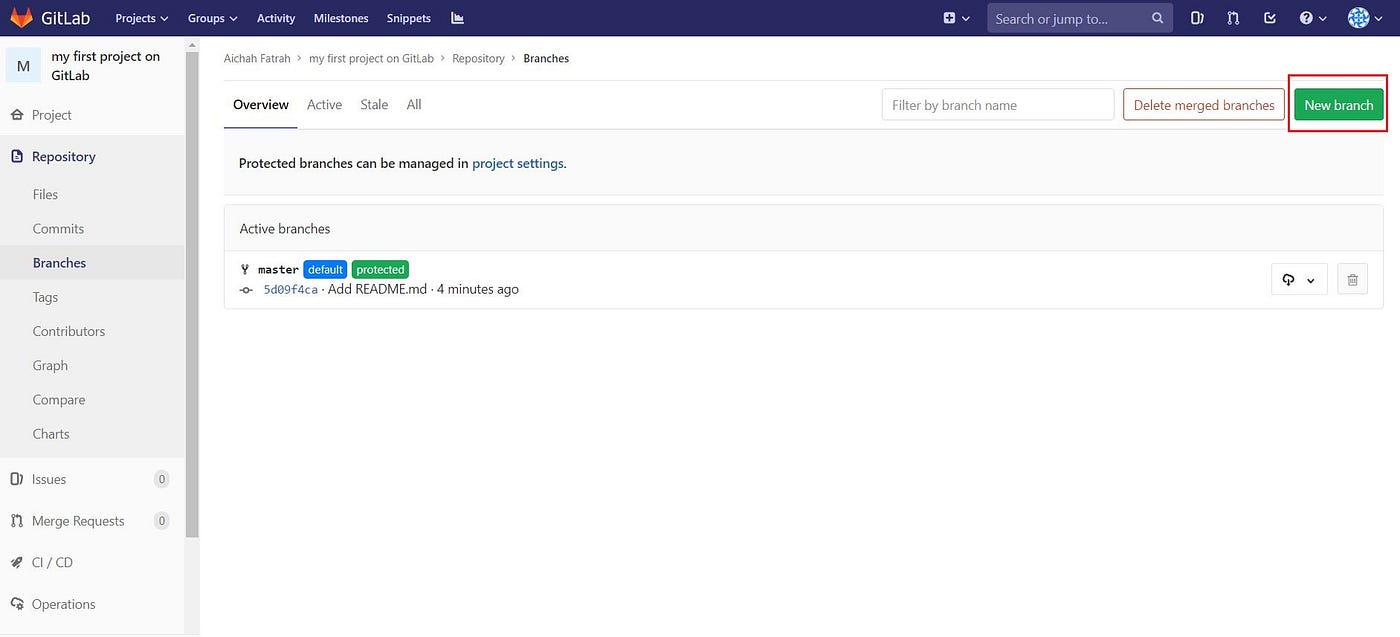1400x637 pixels.
Task: Click the Search or jump to field
Action: (x=1080, y=18)
